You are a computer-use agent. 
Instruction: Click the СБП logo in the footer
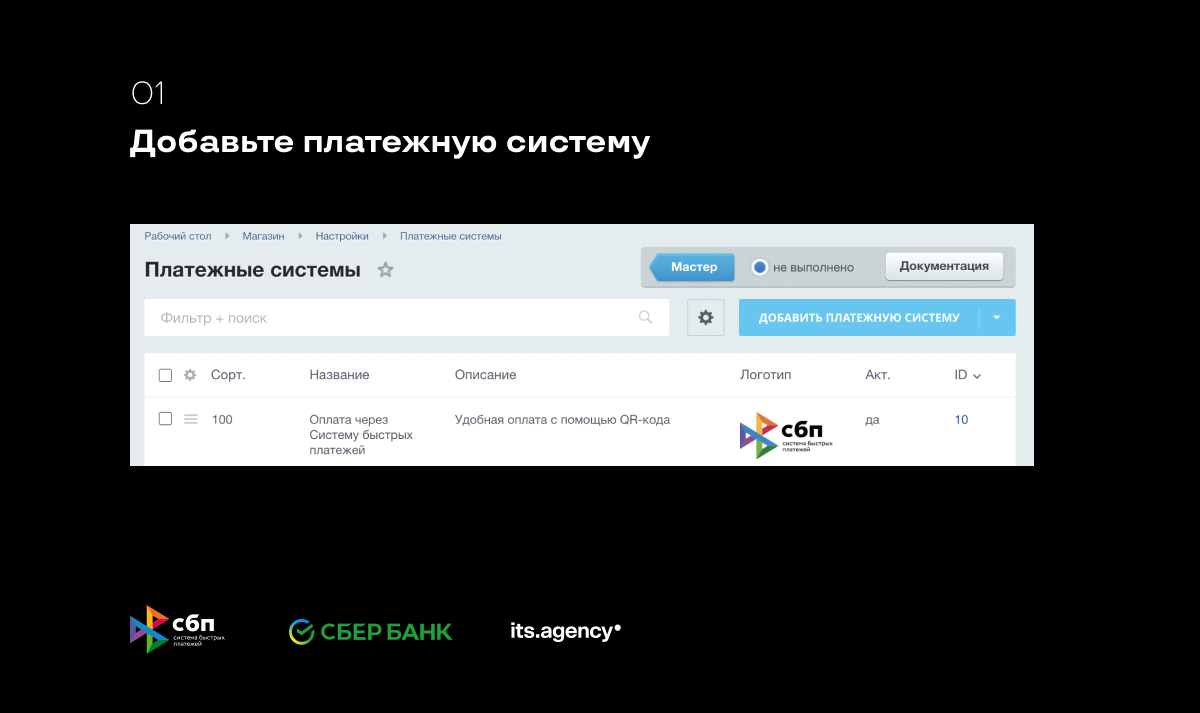[177, 630]
